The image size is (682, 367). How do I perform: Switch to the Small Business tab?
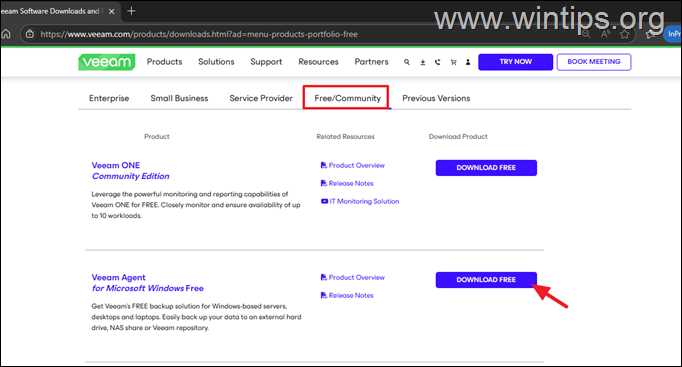pyautogui.click(x=179, y=98)
